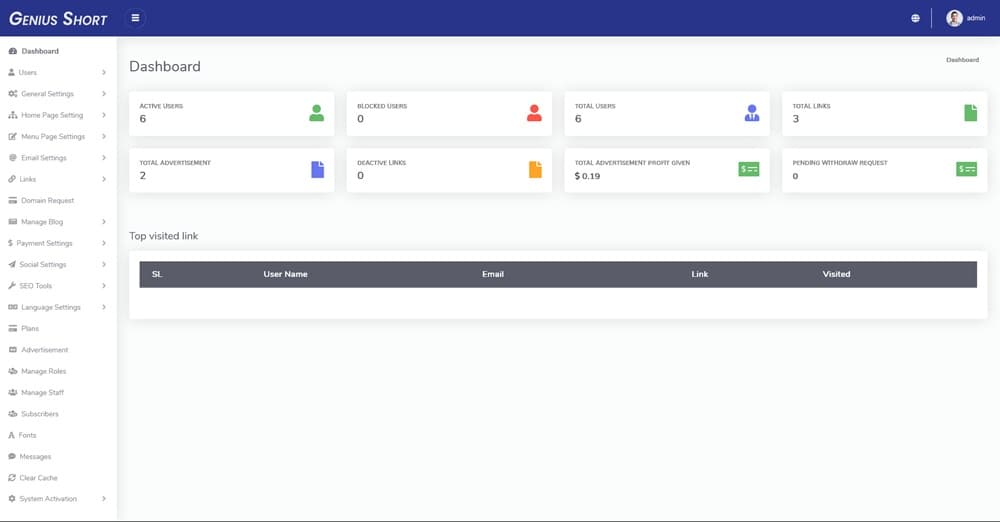The image size is (1000, 522).
Task: Click the Active Users green person icon
Action: coord(317,113)
